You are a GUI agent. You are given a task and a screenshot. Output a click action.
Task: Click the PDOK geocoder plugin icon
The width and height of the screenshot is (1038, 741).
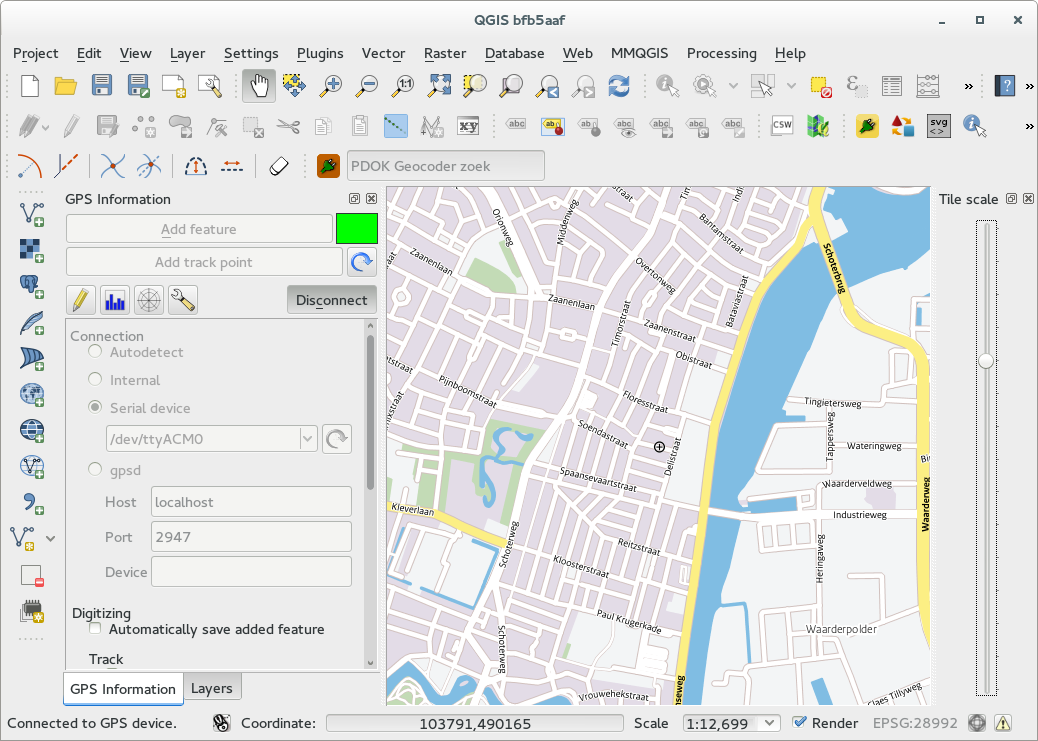point(328,166)
